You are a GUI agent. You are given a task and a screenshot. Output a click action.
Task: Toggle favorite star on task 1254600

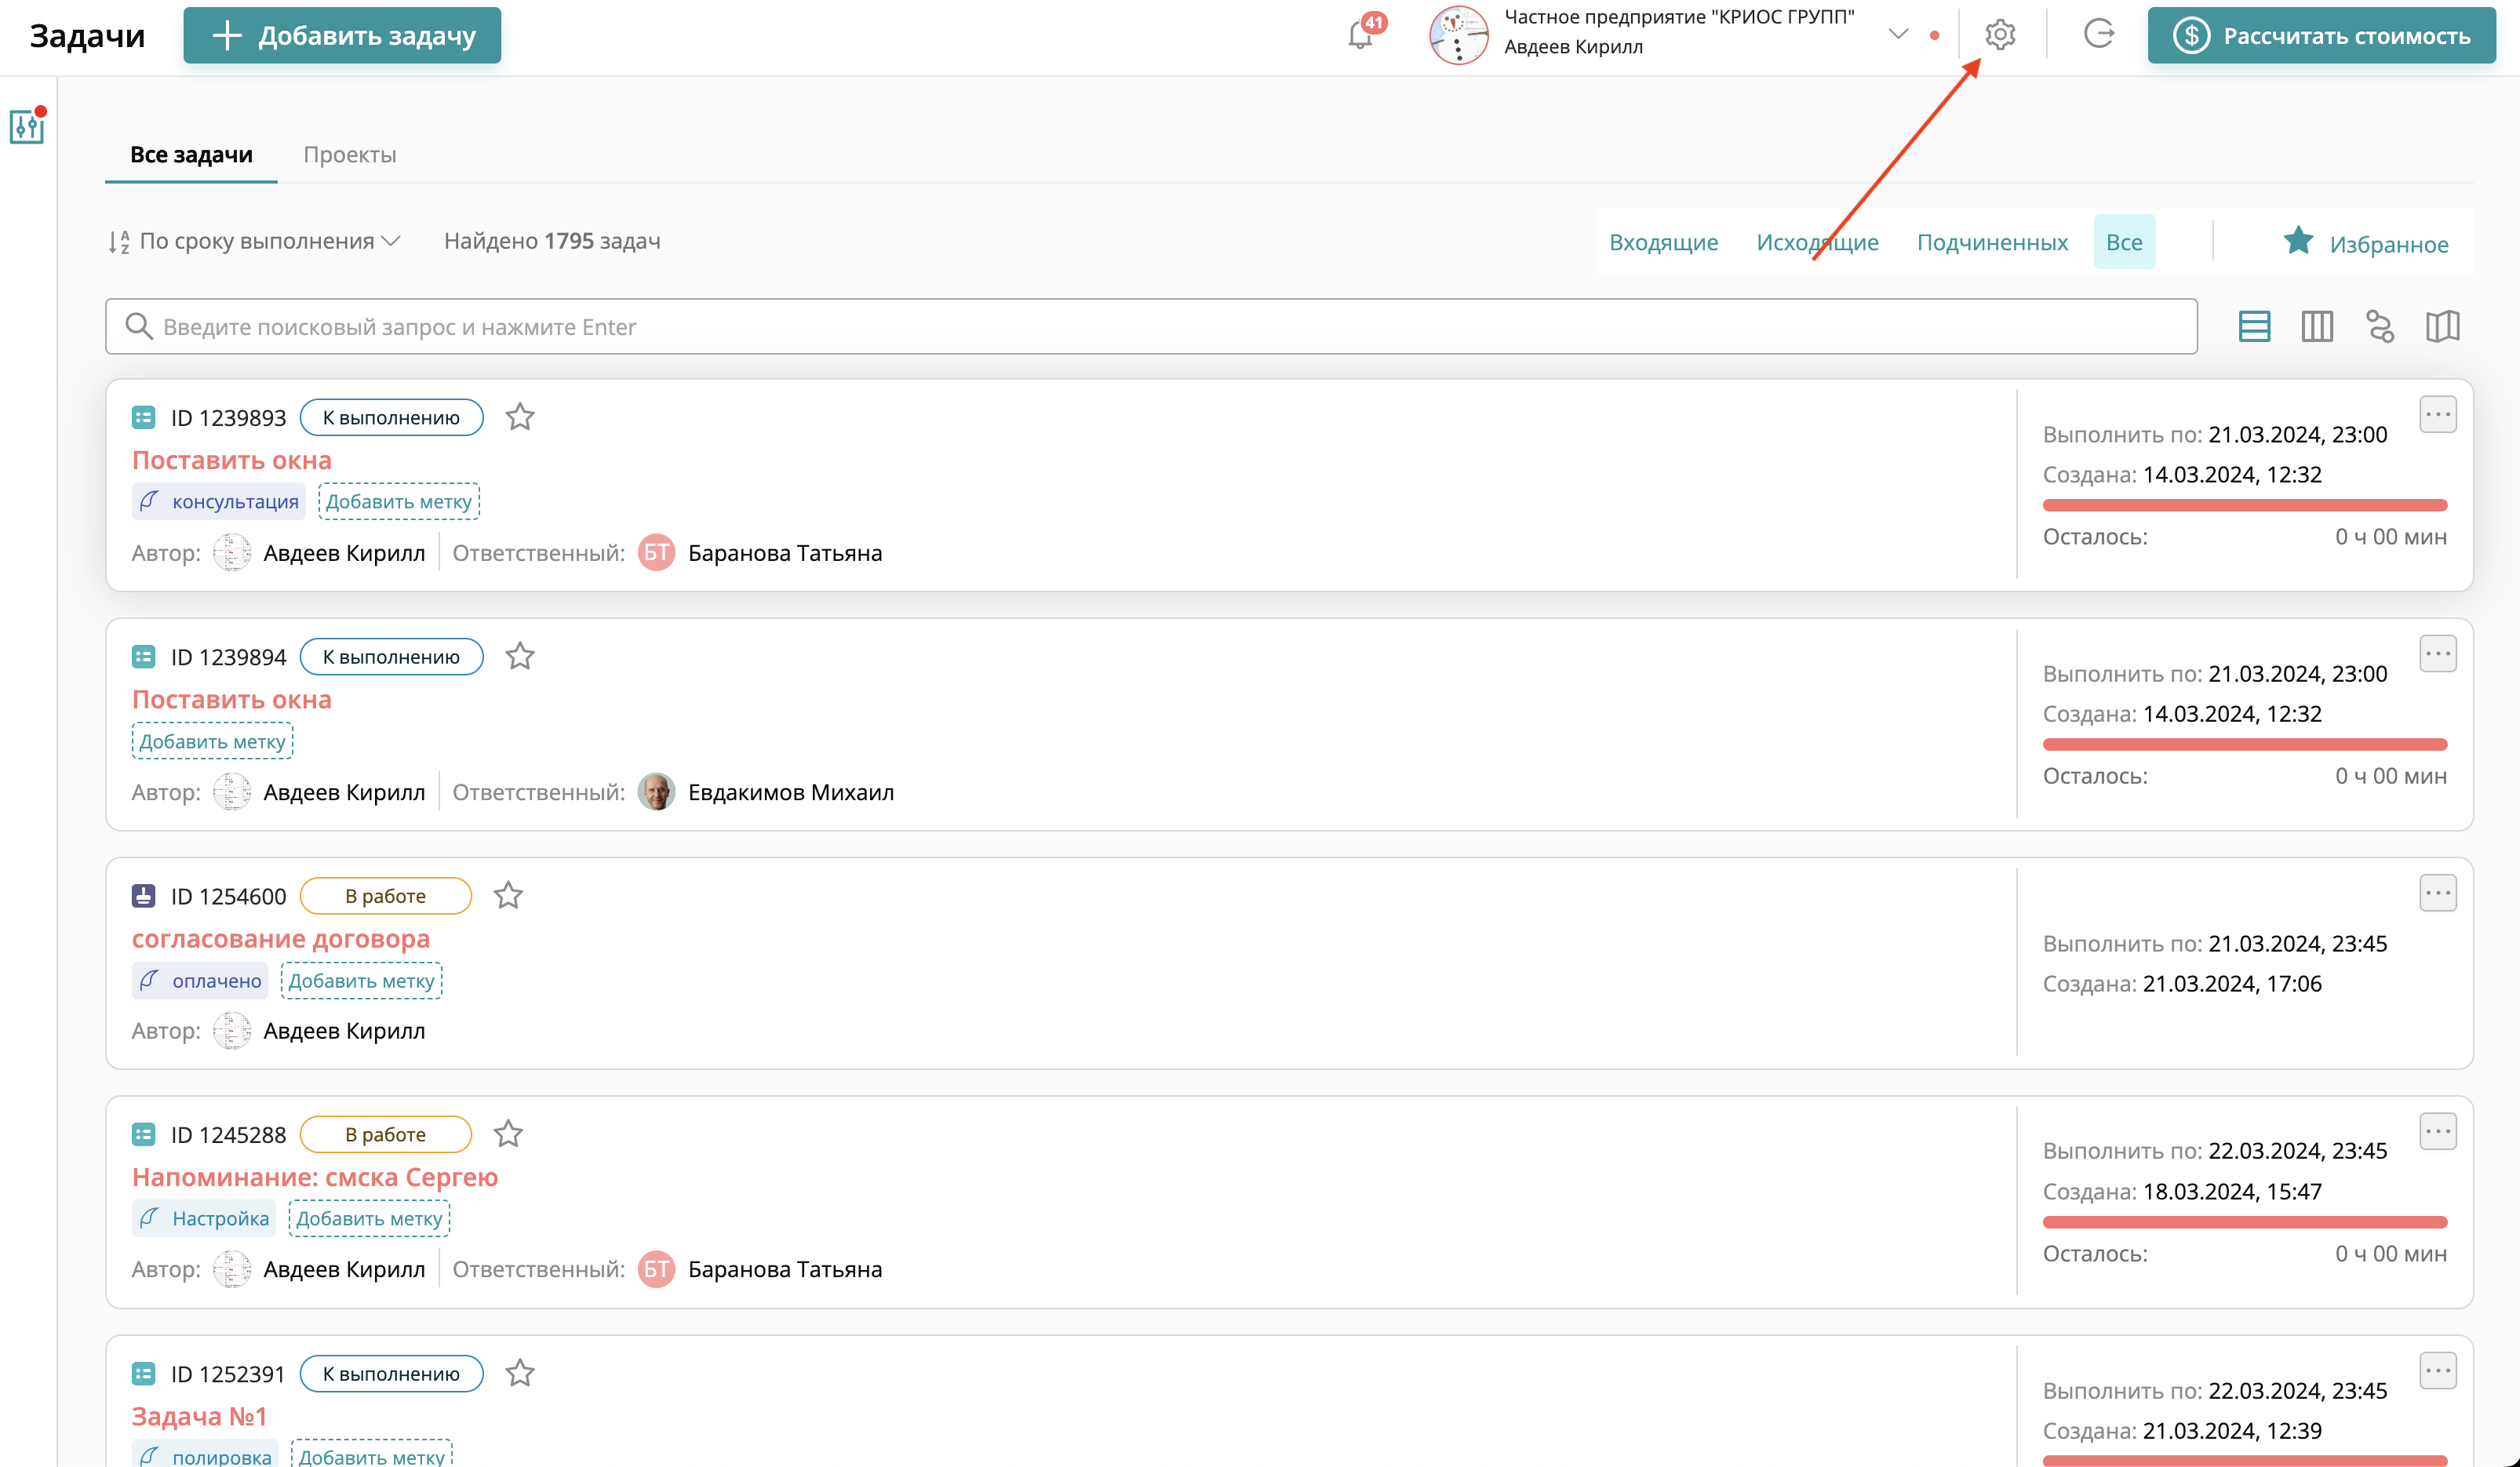click(x=508, y=896)
